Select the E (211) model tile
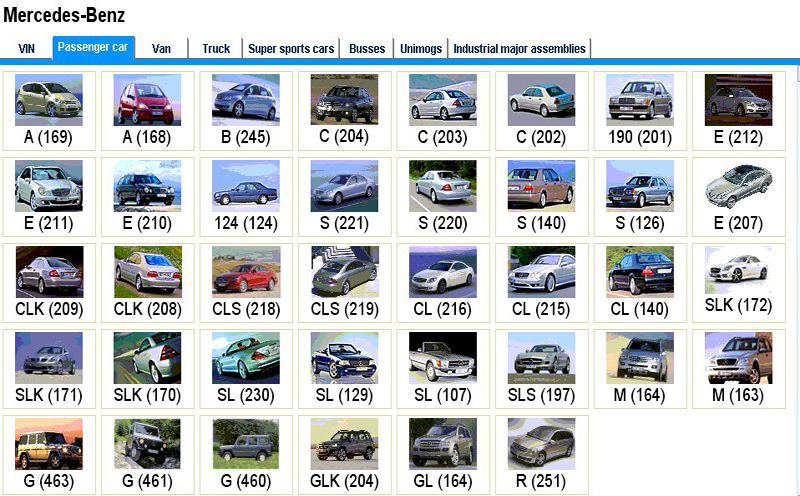800x496 pixels. (x=49, y=197)
